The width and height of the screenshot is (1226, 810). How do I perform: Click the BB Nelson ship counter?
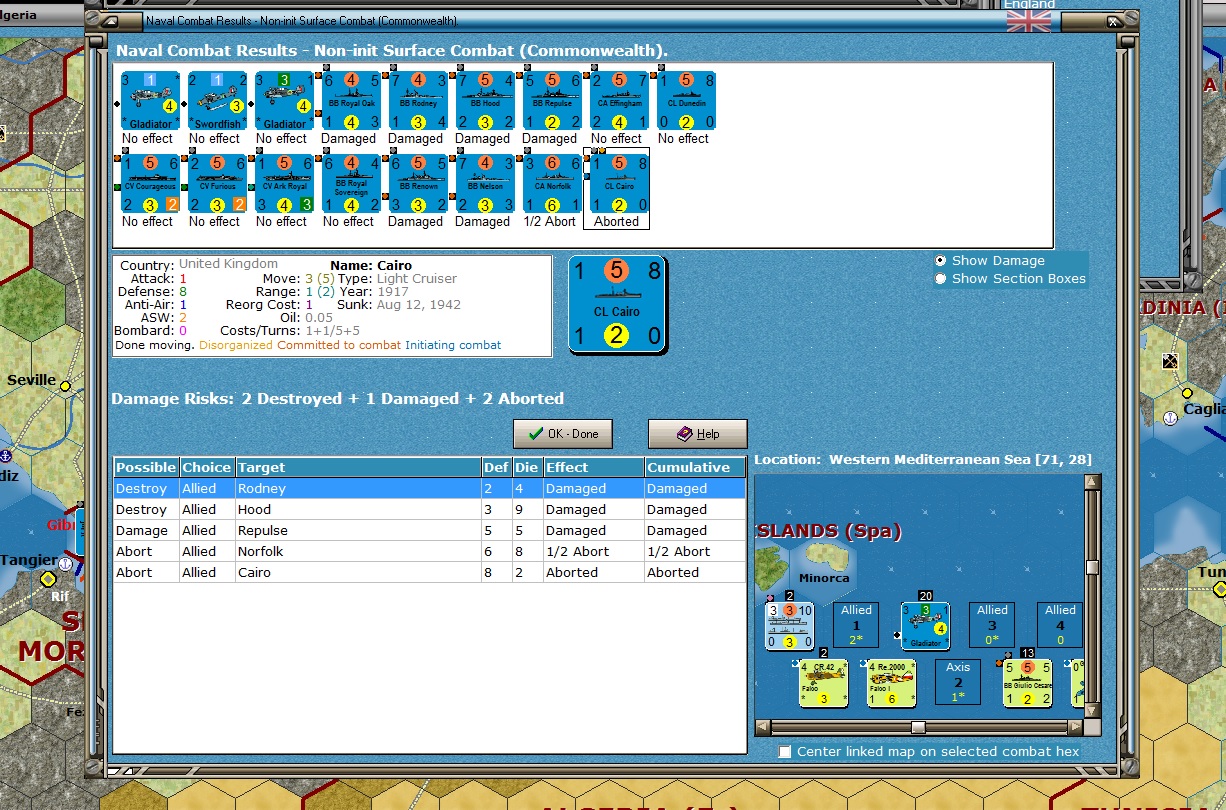point(483,183)
